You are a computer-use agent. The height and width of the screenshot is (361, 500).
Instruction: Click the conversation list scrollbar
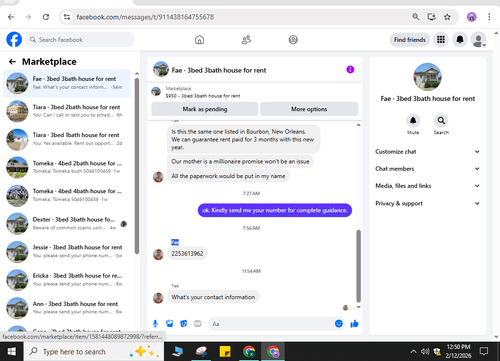tap(137, 166)
